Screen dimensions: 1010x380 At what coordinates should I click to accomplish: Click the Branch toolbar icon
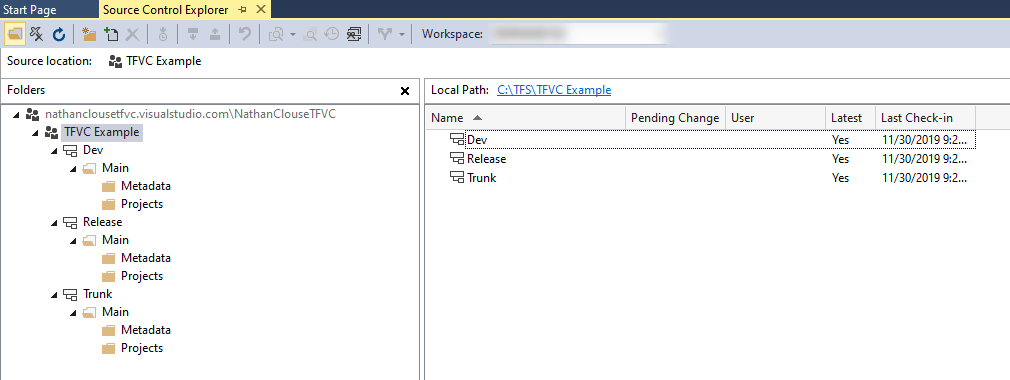coord(385,34)
